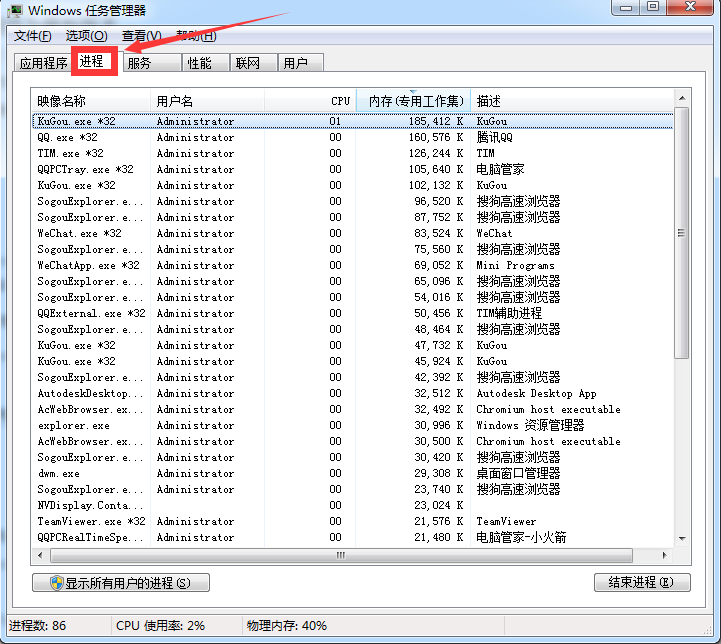Click SogouExplorer row using 87,752 K

point(353,217)
